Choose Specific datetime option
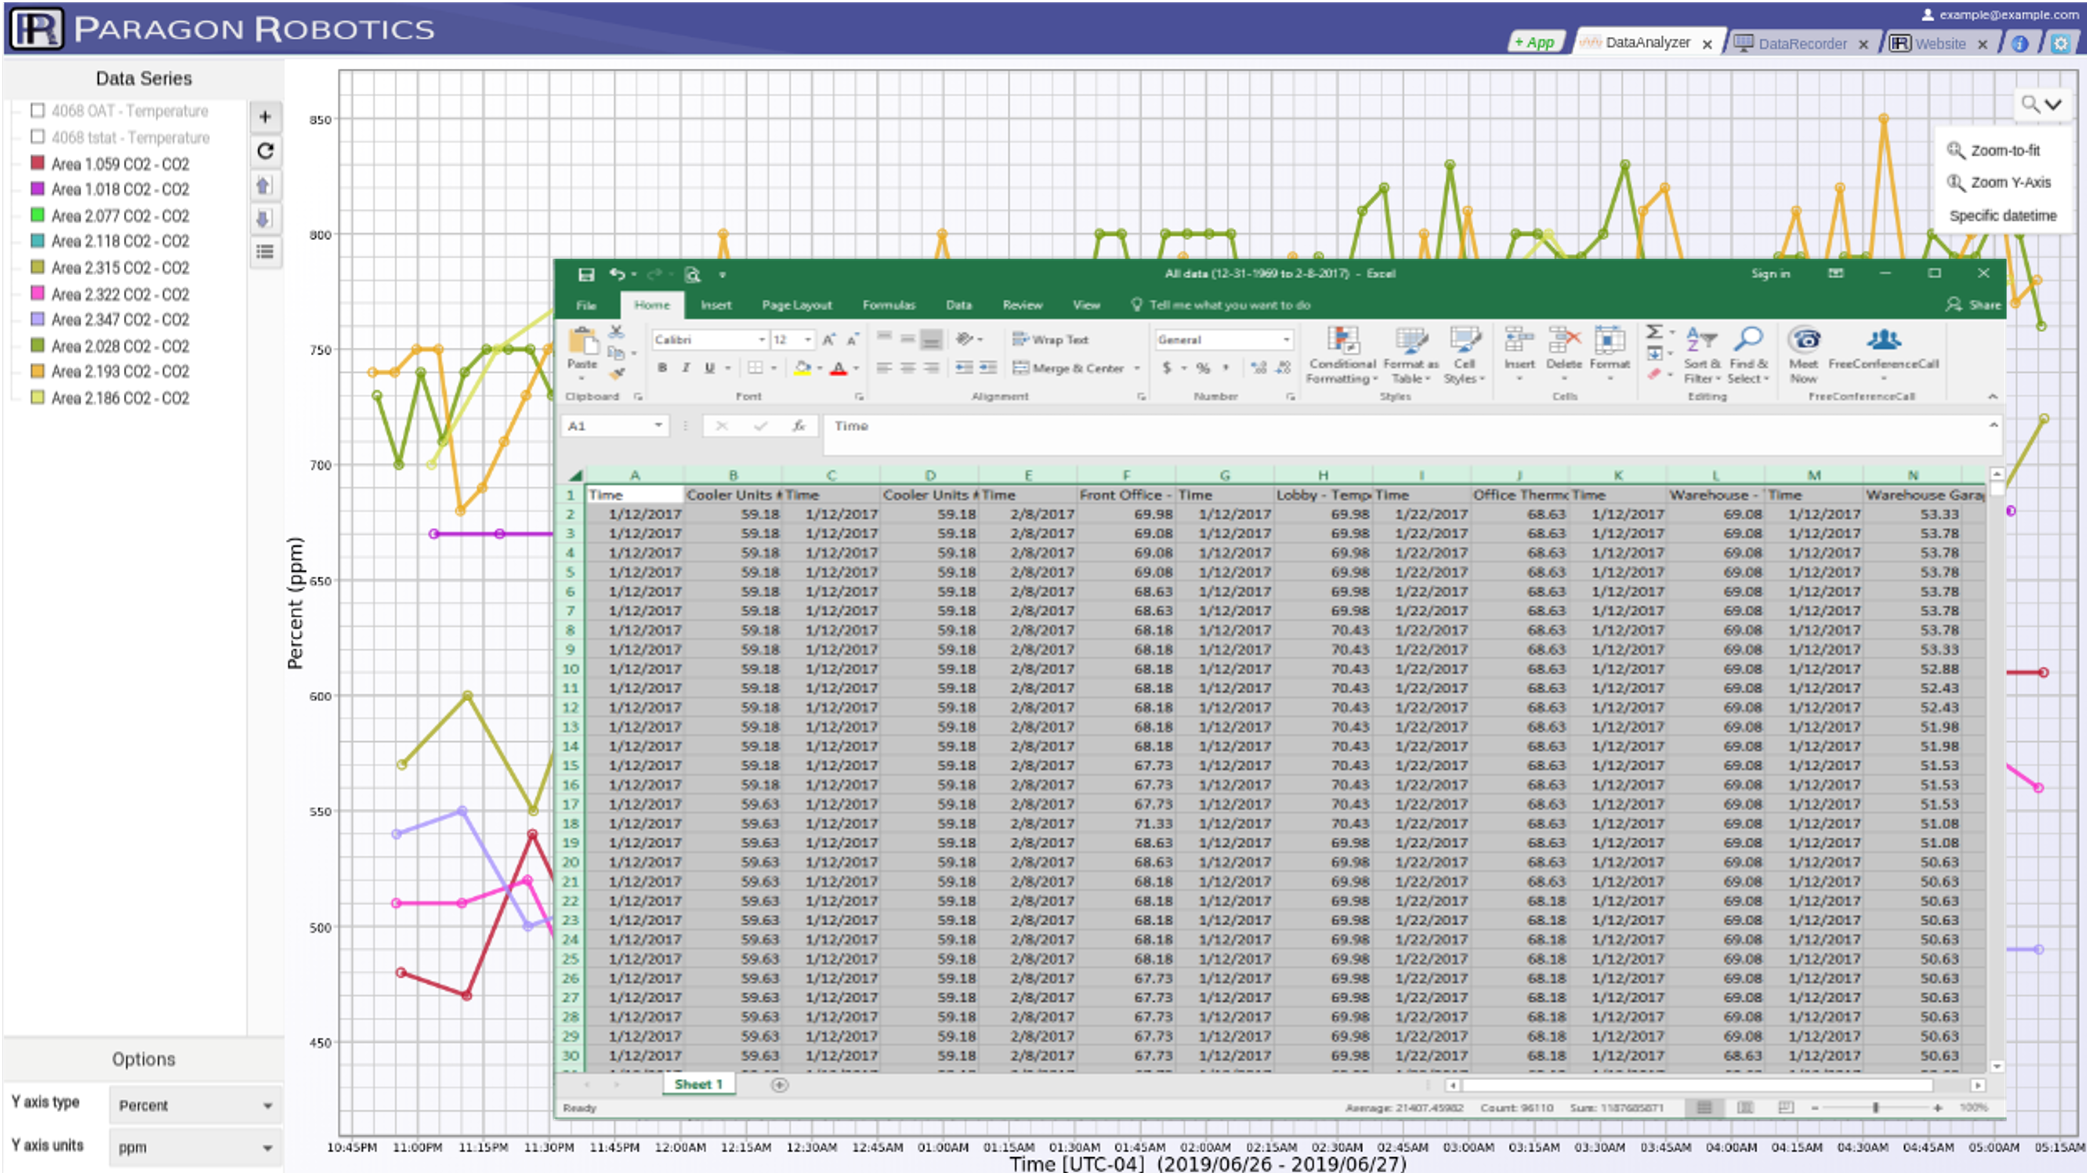 point(2002,215)
